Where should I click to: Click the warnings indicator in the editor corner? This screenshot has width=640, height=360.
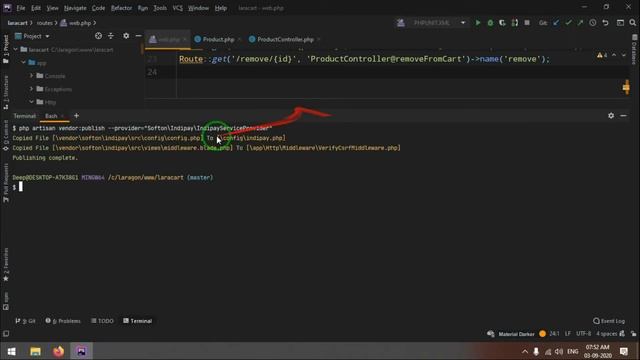coord(602,55)
